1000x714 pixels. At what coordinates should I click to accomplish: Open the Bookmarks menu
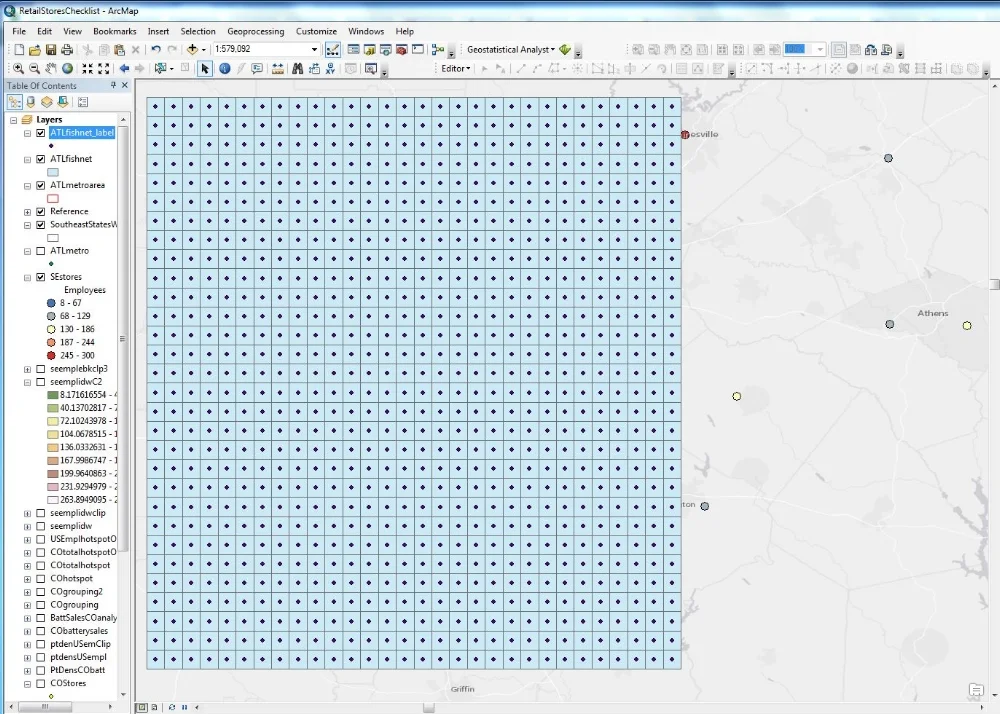pos(115,31)
